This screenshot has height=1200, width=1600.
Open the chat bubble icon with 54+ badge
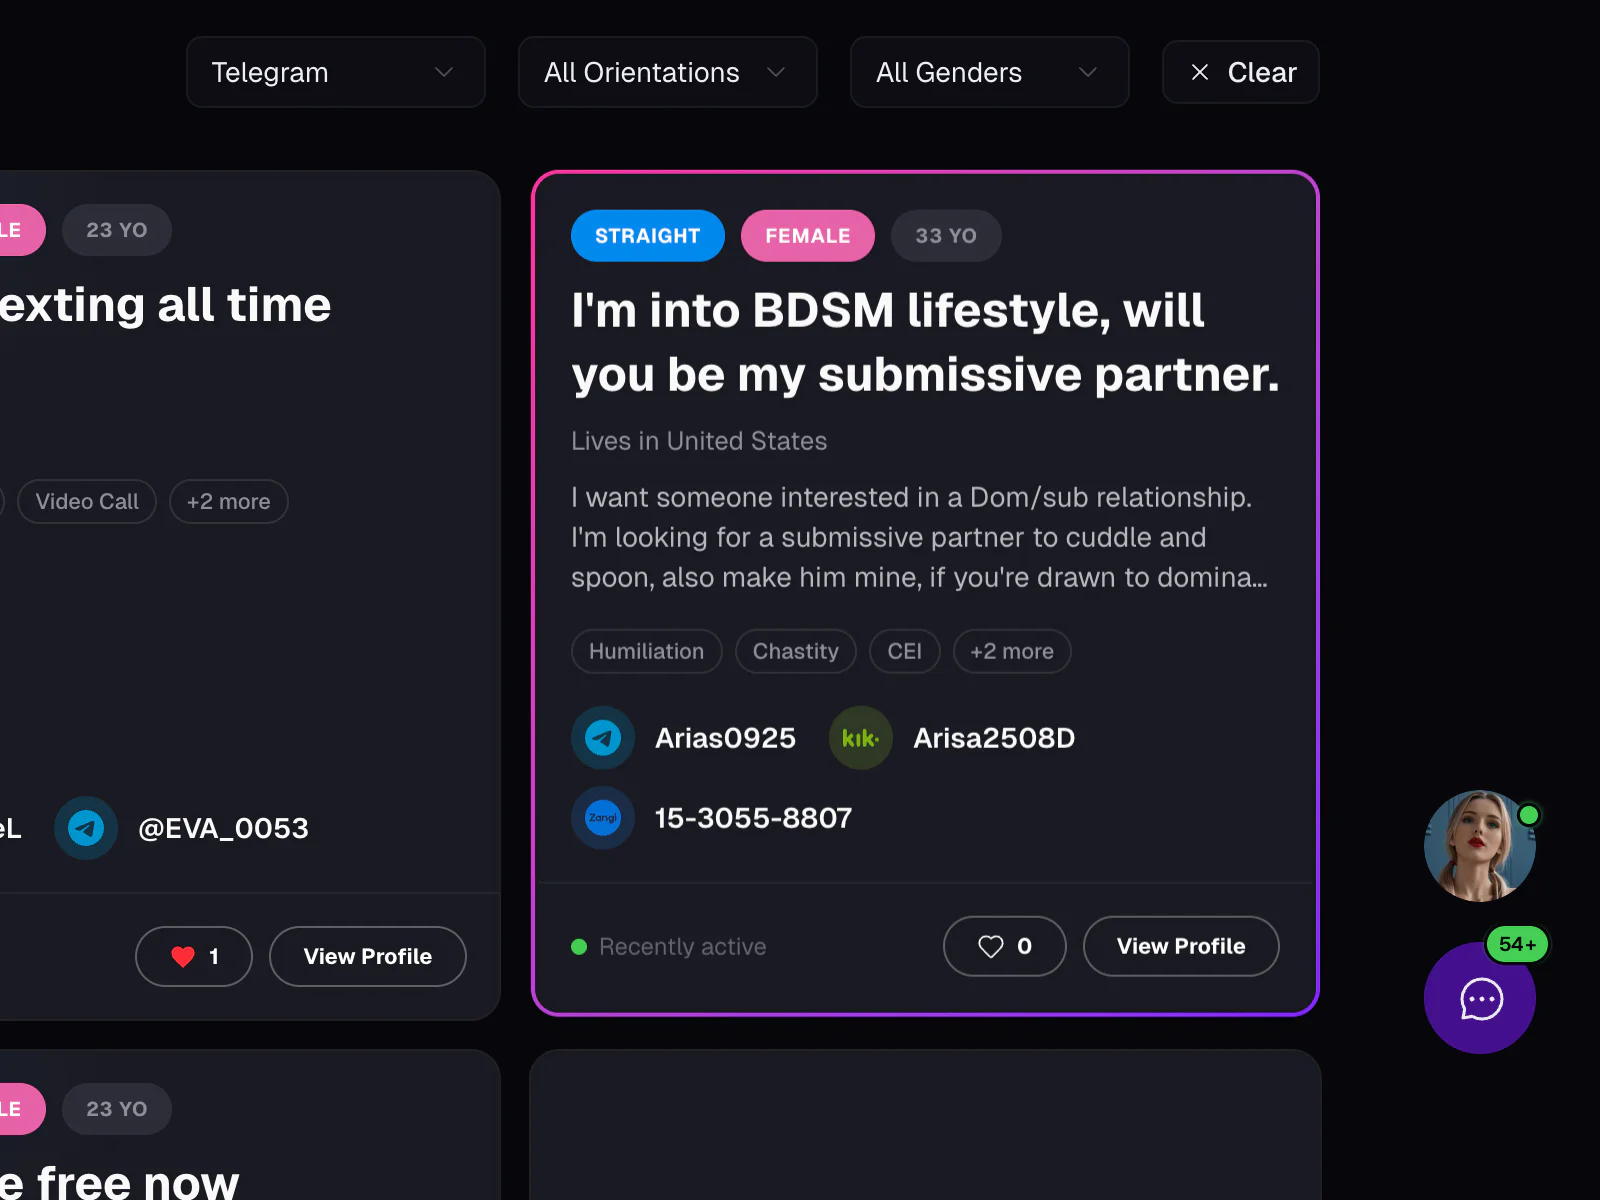coord(1480,999)
